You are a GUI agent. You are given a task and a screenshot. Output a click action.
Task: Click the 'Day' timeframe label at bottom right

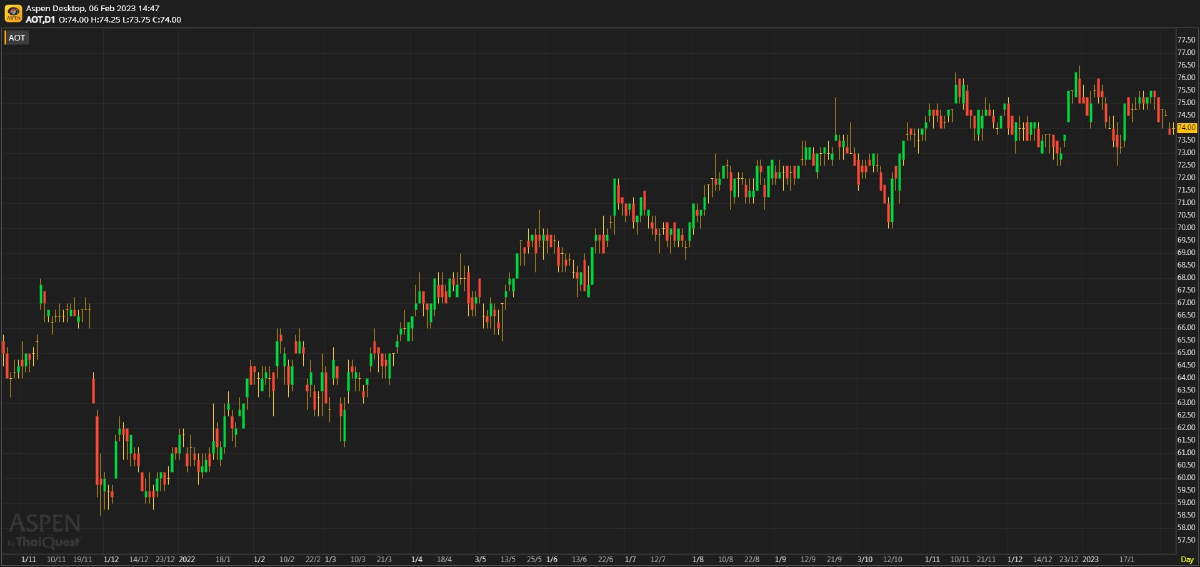coord(1186,559)
